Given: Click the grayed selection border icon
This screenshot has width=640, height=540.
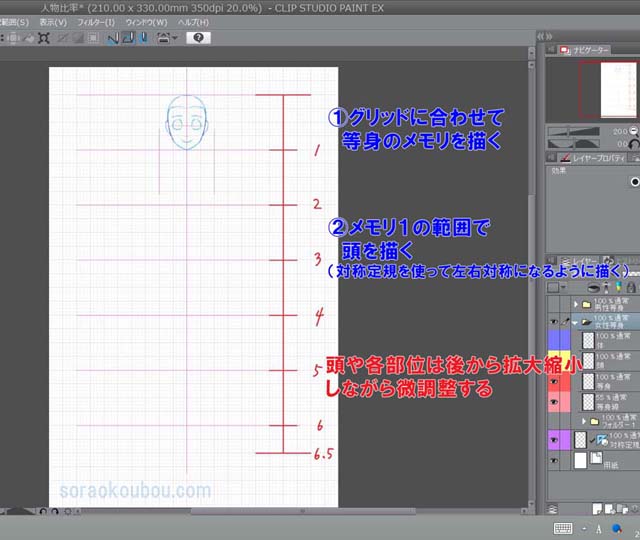Looking at the screenshot, I should [x=93, y=38].
